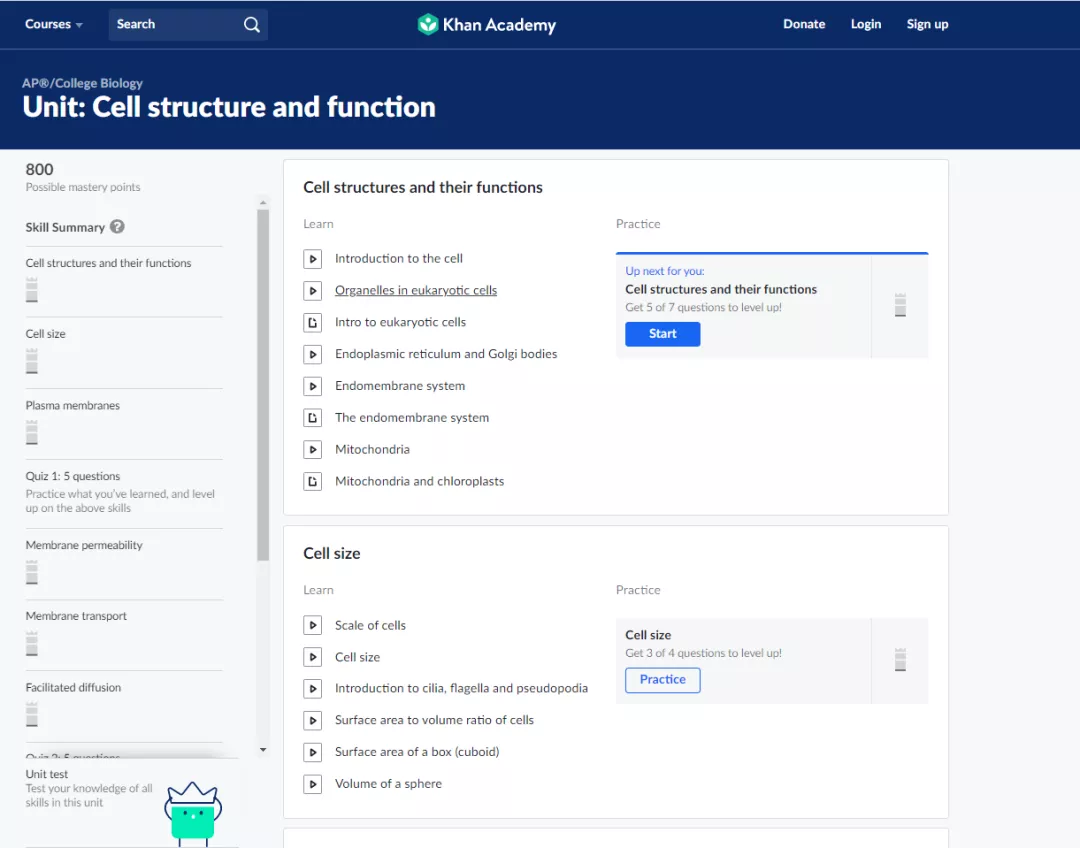Click video icon beside Scale of cells
The width and height of the screenshot is (1080, 848).
coord(313,626)
